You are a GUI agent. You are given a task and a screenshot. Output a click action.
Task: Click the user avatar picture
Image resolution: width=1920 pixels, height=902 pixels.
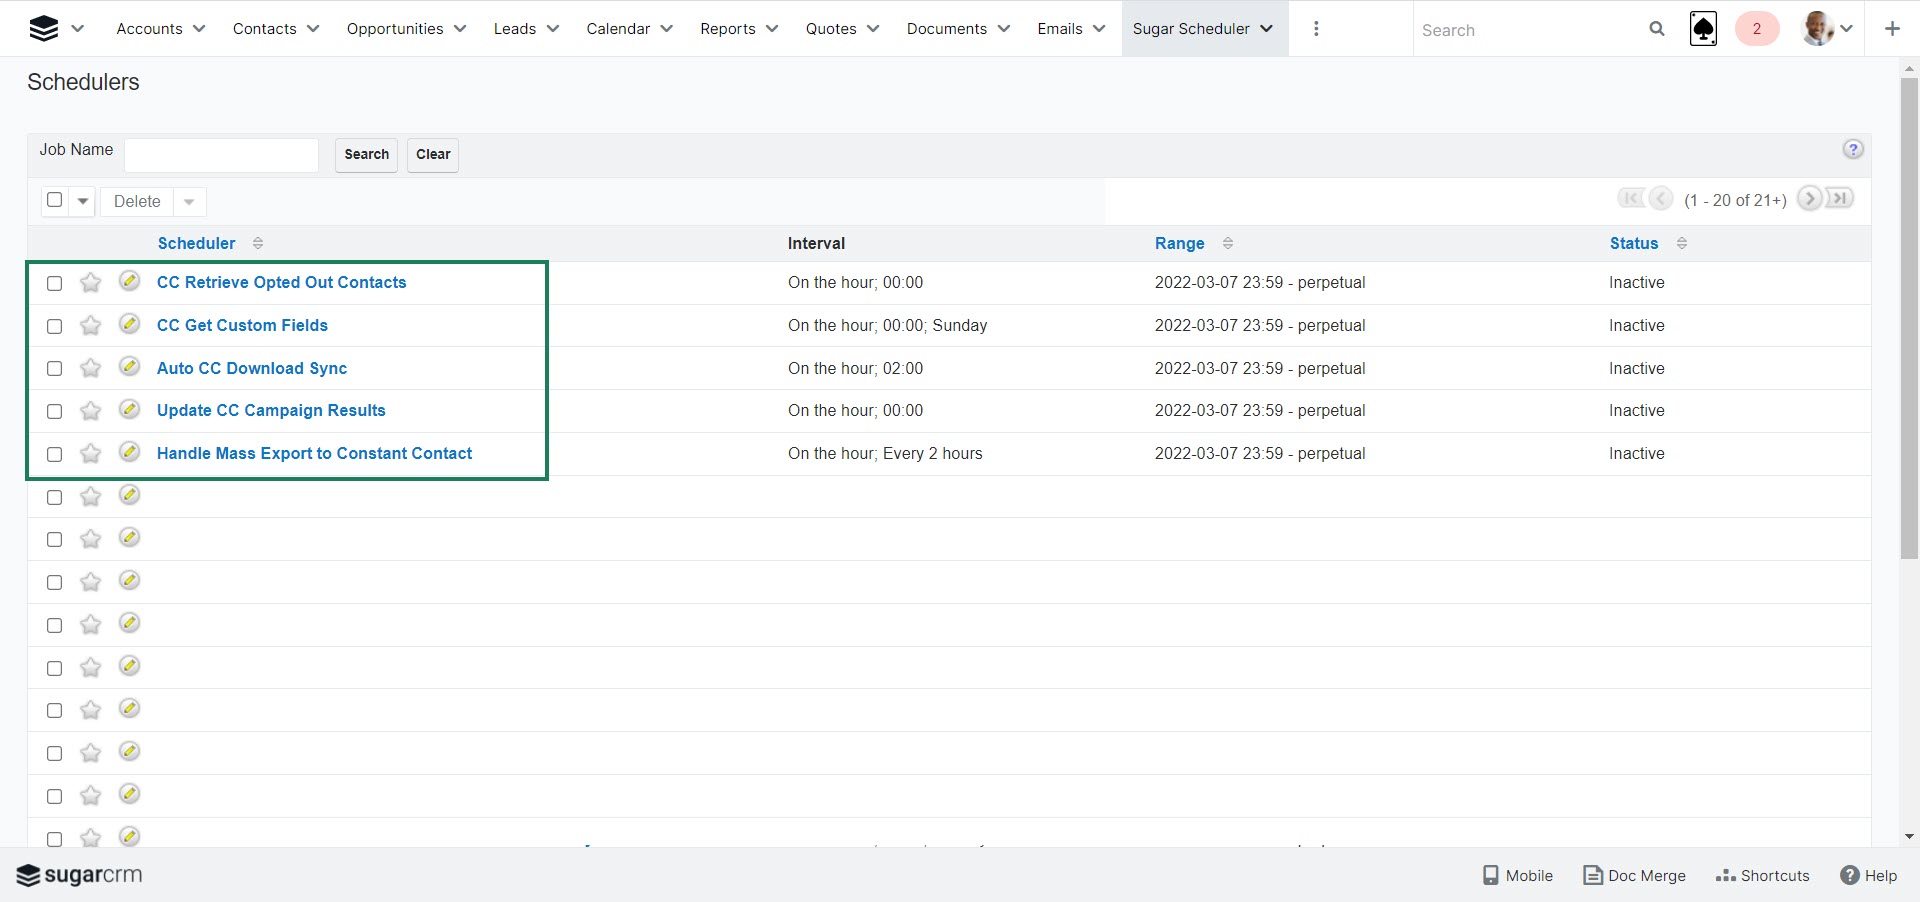click(1817, 29)
